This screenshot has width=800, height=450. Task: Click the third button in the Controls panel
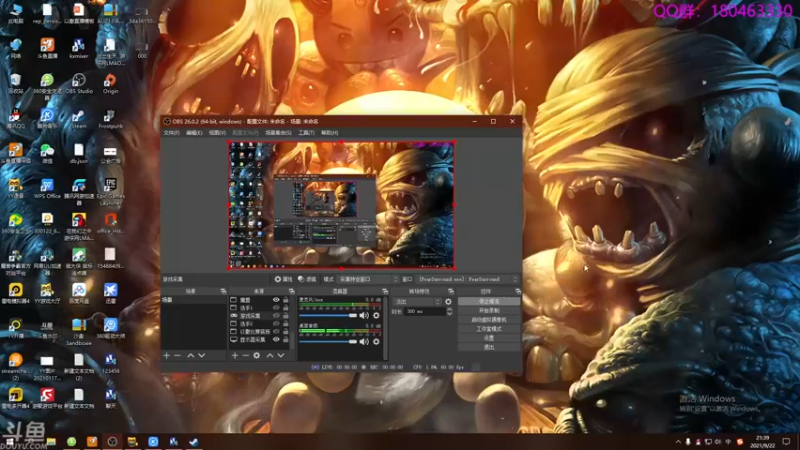(489, 320)
